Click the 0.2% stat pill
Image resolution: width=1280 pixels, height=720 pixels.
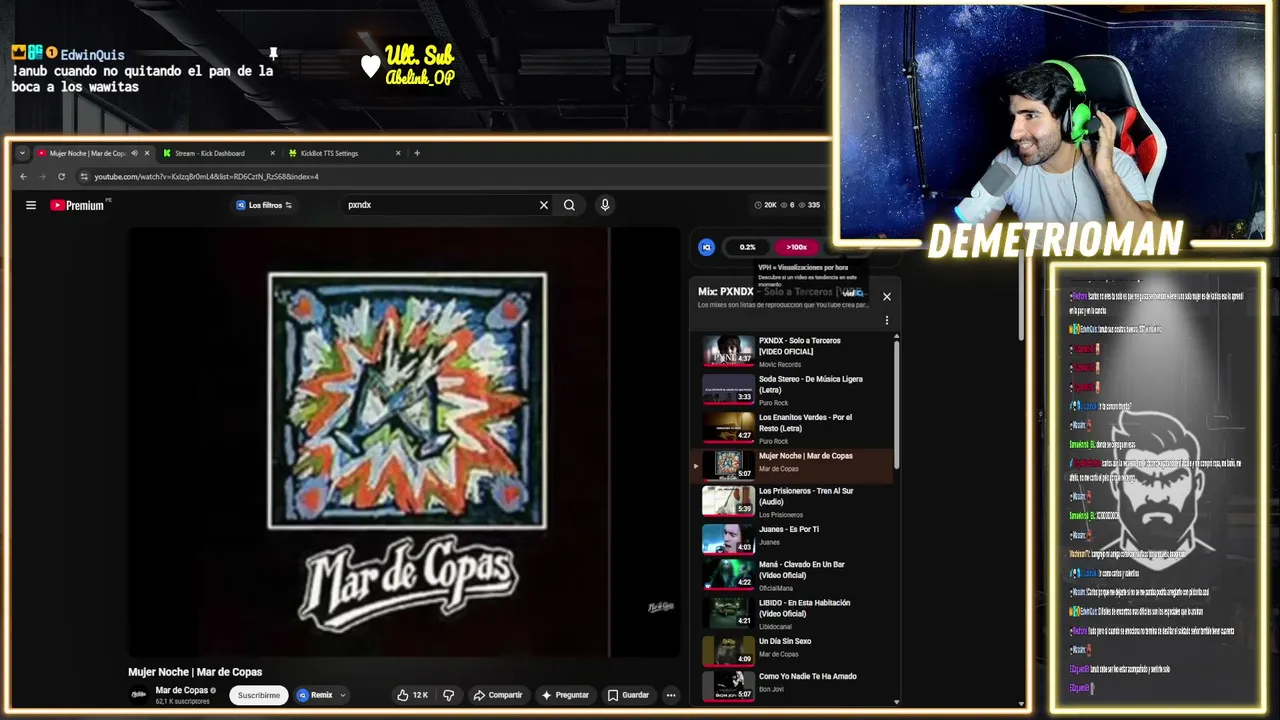(748, 247)
